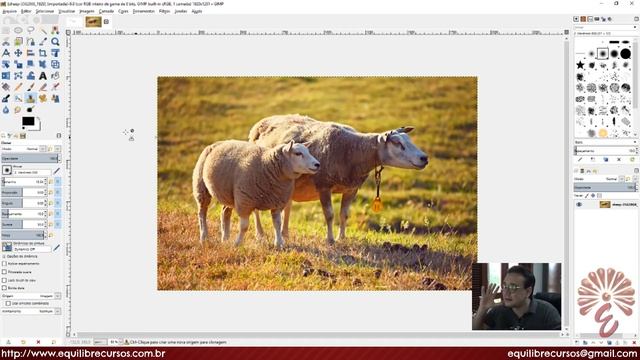Select the Measure tool
This screenshot has height=360, width=640.
pyautogui.click(x=6, y=53)
